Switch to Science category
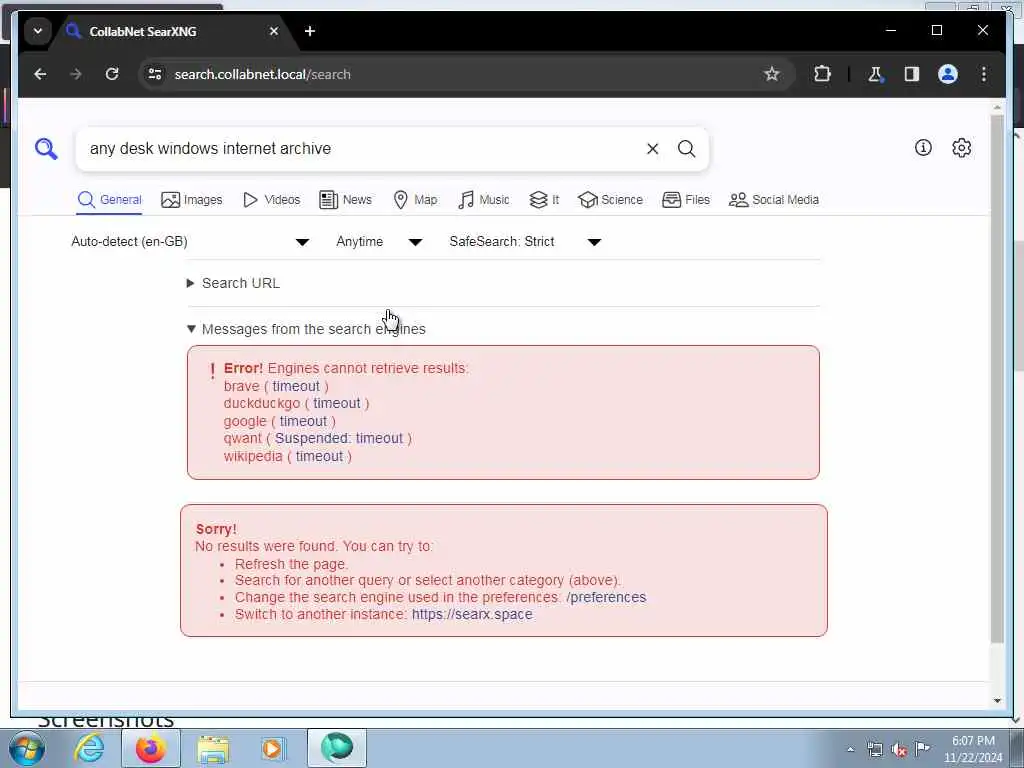1024x768 pixels. (x=611, y=200)
